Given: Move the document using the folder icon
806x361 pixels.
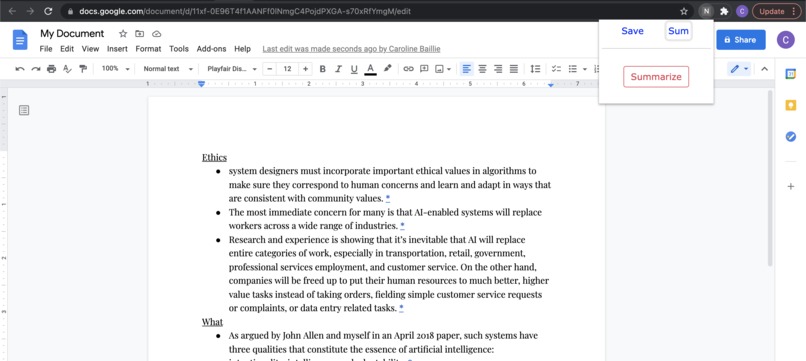Looking at the screenshot, I should pyautogui.click(x=139, y=34).
